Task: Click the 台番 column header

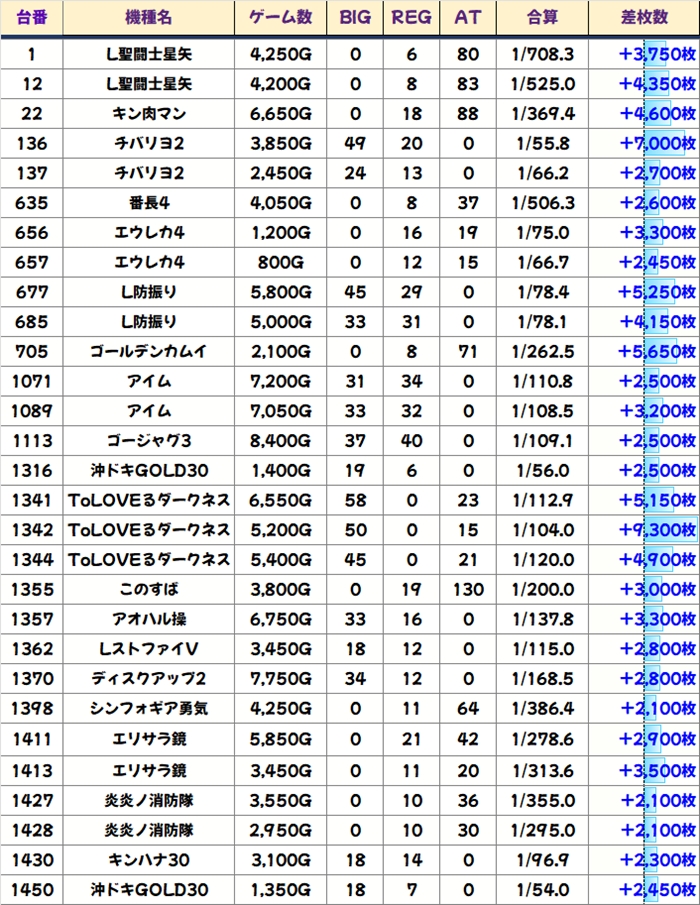Action: pyautogui.click(x=32, y=18)
